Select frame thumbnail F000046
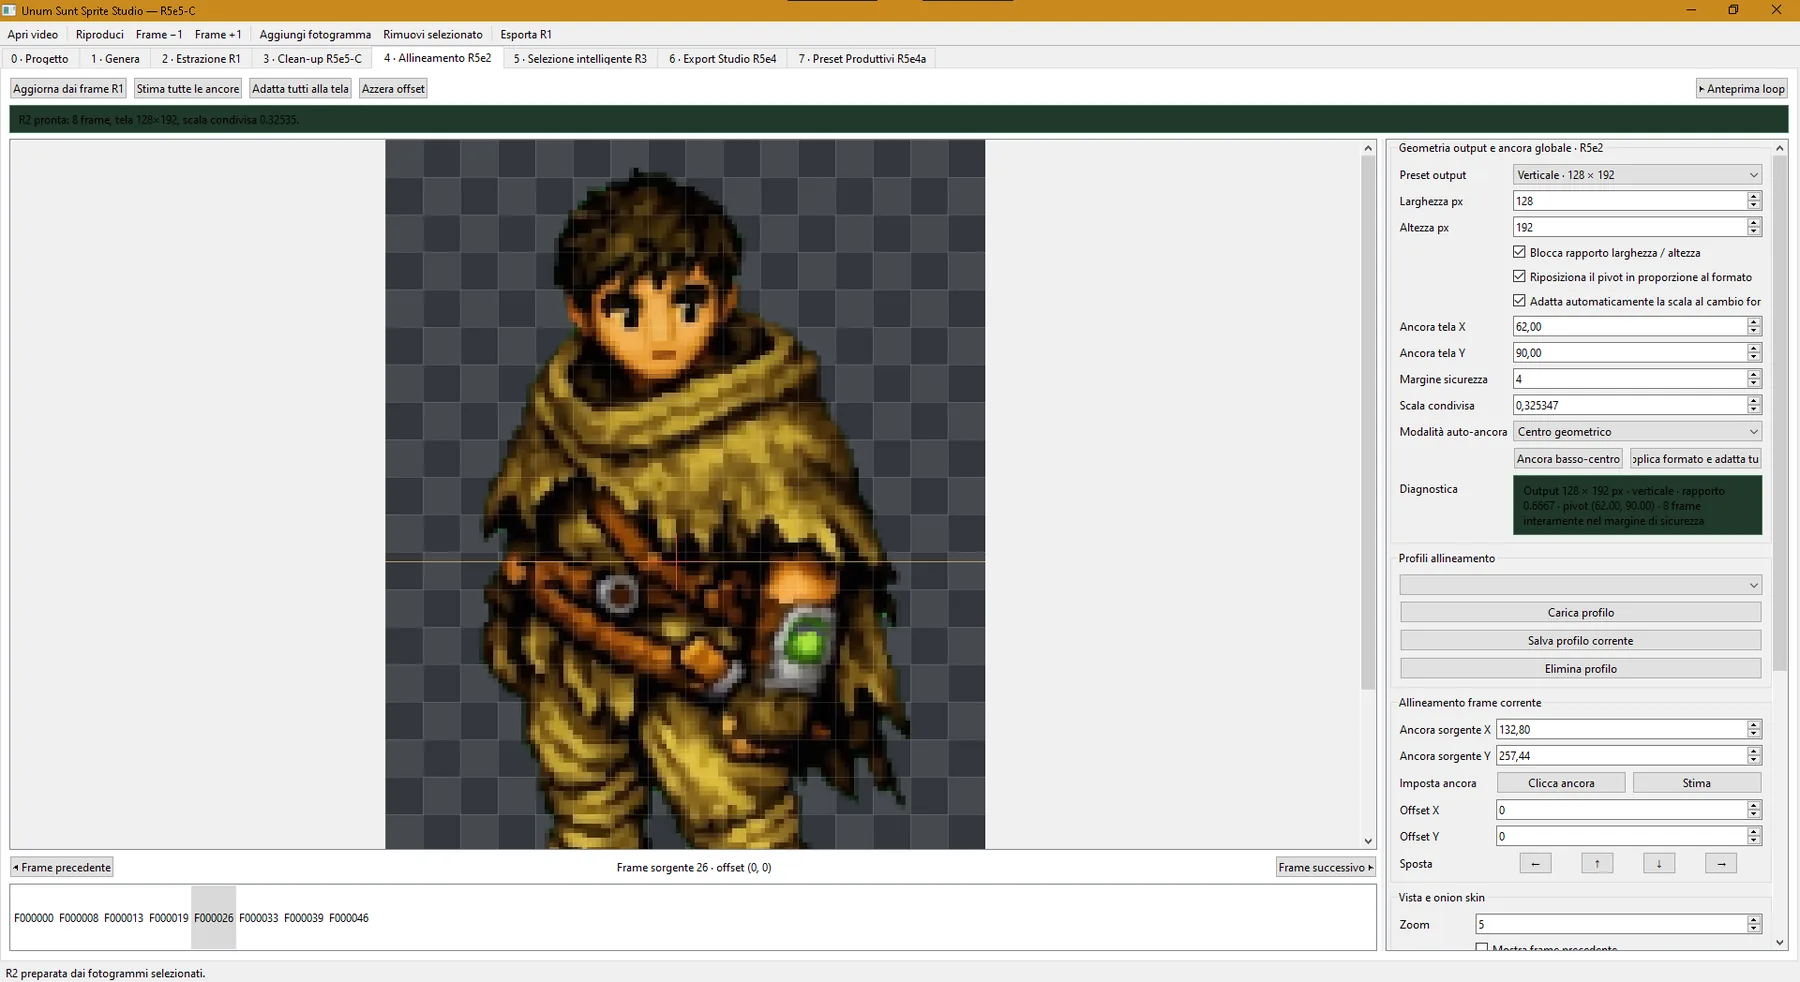The height and width of the screenshot is (982, 1800). tap(349, 918)
